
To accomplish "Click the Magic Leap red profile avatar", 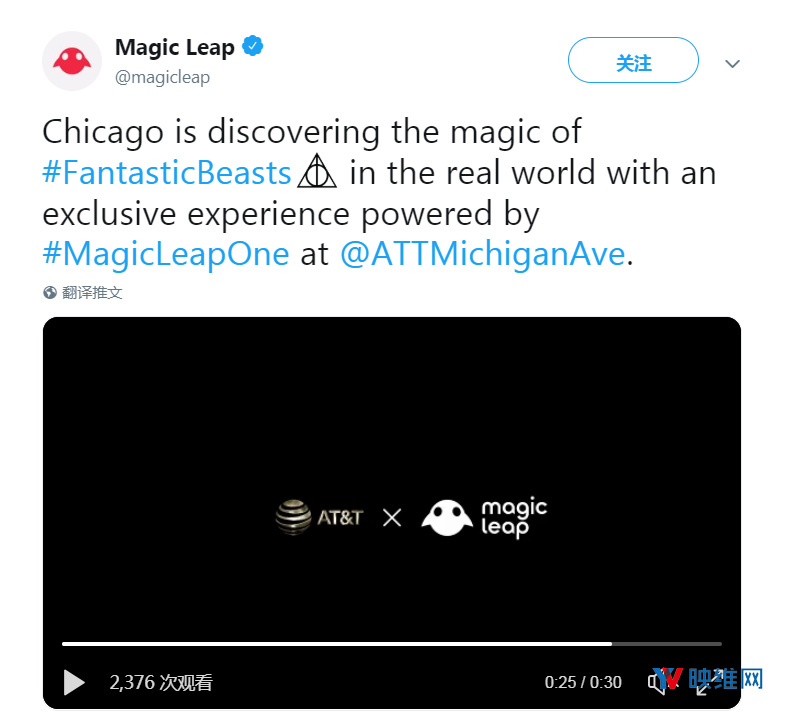I will click(x=72, y=61).
